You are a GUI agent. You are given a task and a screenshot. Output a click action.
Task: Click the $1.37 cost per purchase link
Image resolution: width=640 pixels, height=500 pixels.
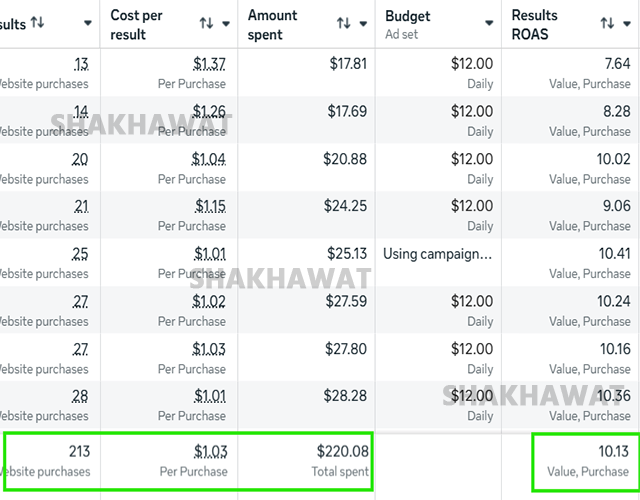click(x=210, y=64)
